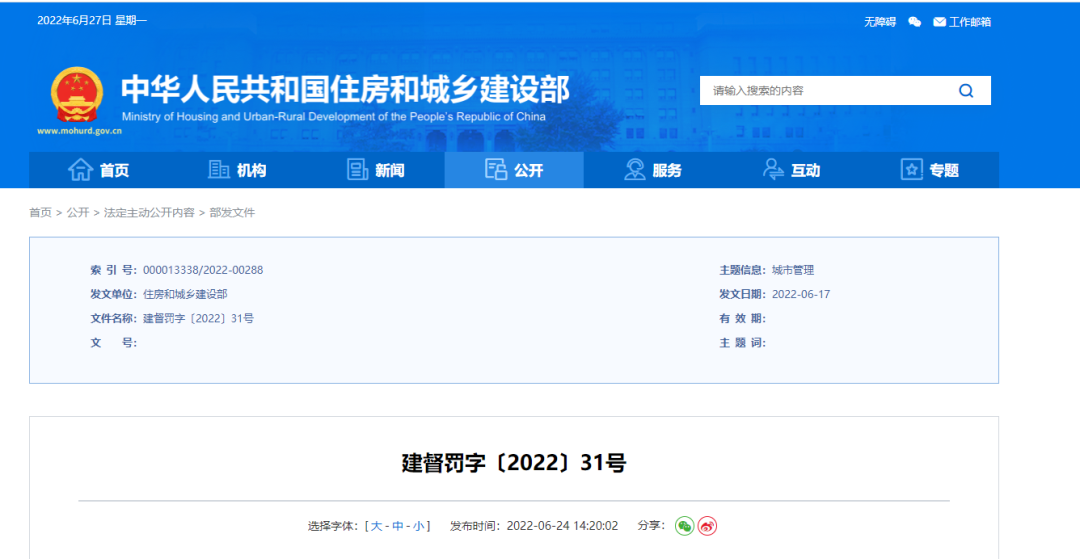Select the 公开 navigation tab

coord(514,170)
